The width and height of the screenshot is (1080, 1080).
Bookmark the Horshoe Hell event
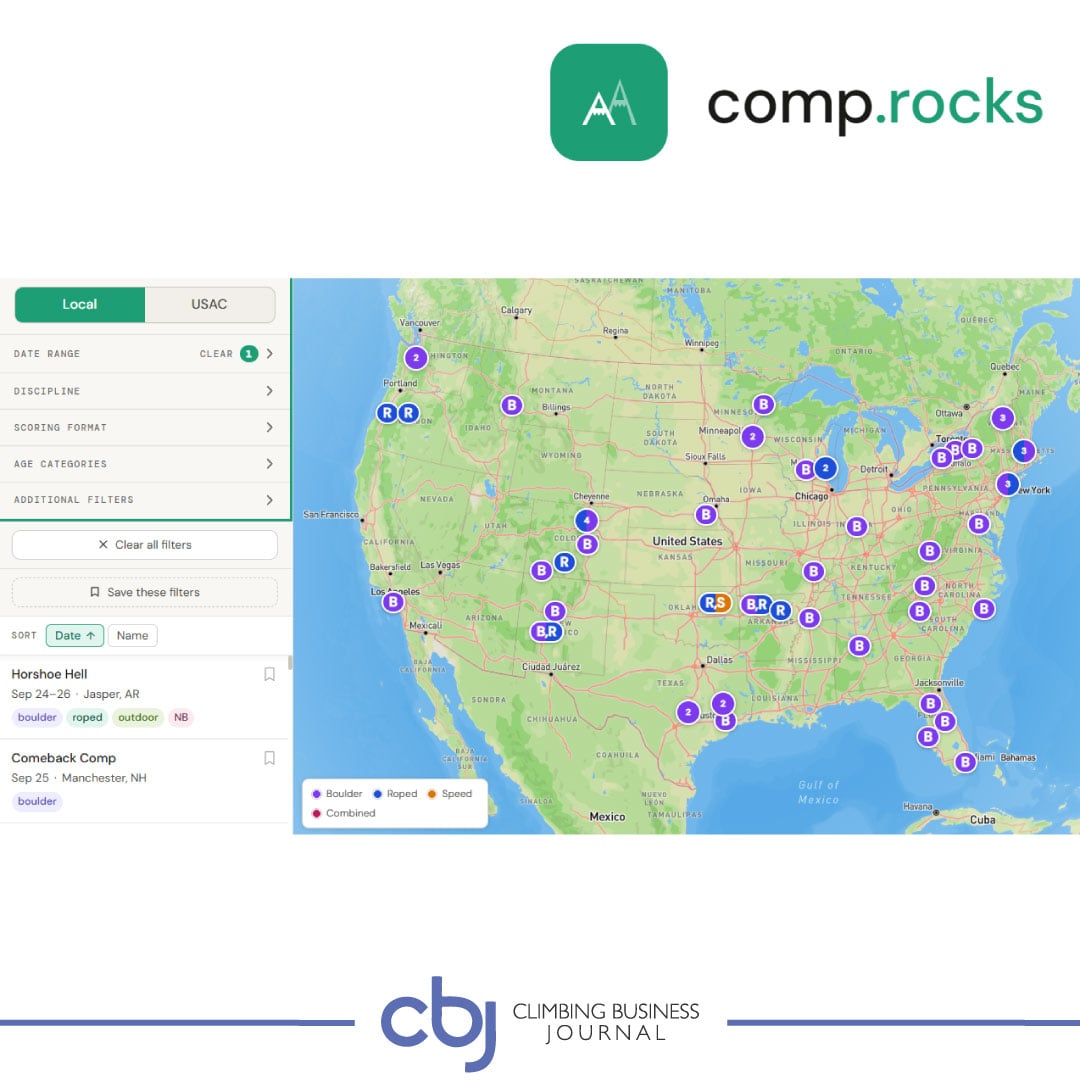coord(269,674)
